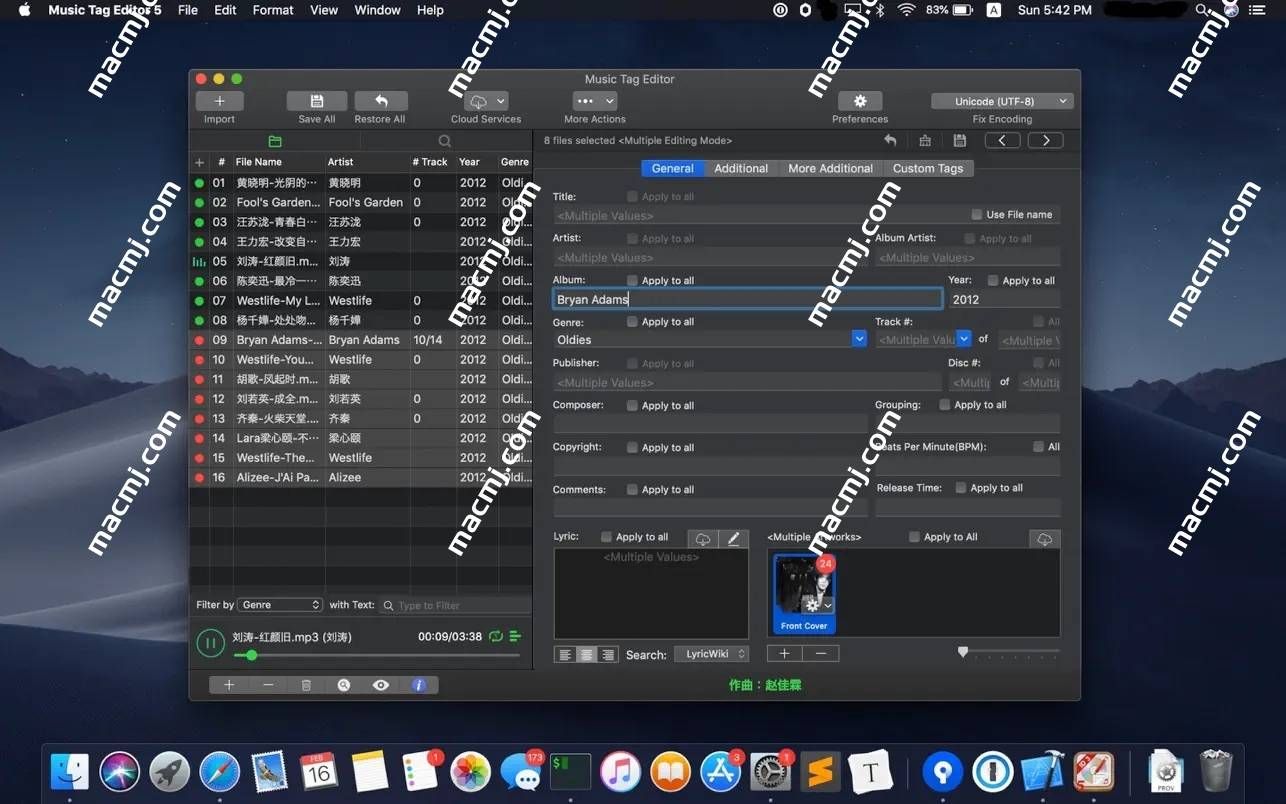1286x804 pixels.
Task: Open the LyricWiki search source dropdown
Action: click(x=711, y=654)
